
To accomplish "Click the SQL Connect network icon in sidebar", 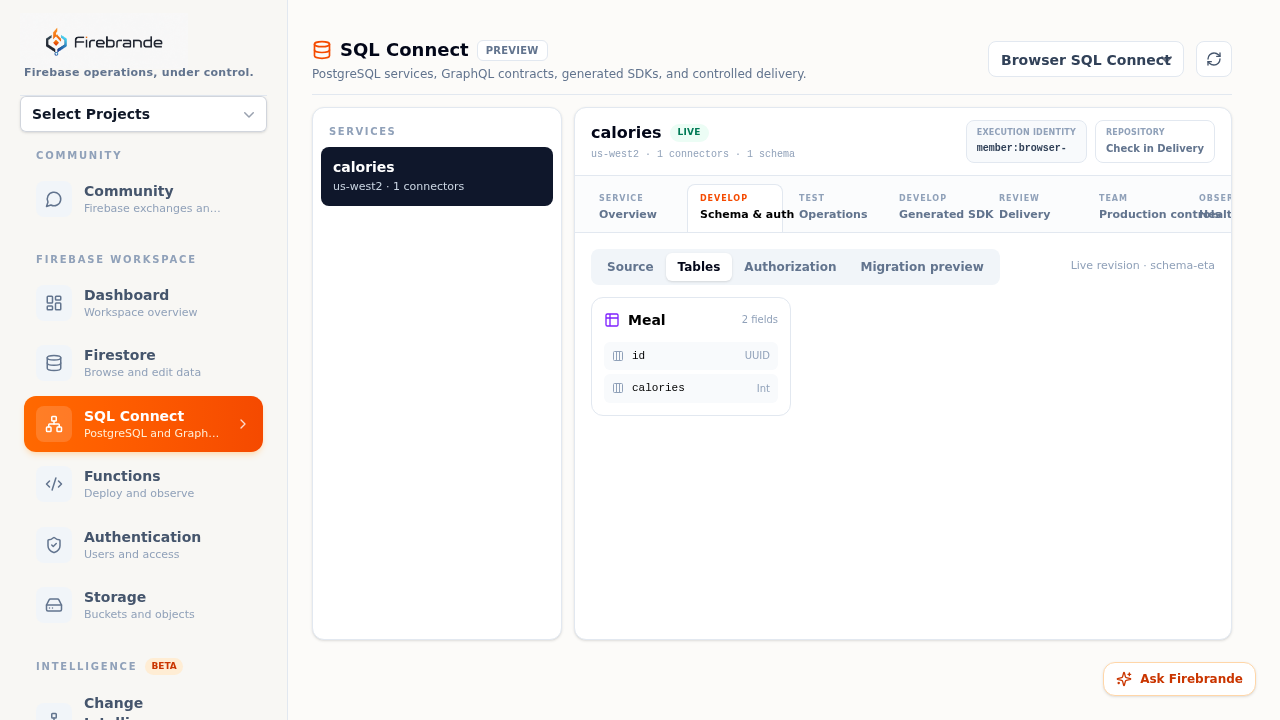I will (x=54, y=424).
